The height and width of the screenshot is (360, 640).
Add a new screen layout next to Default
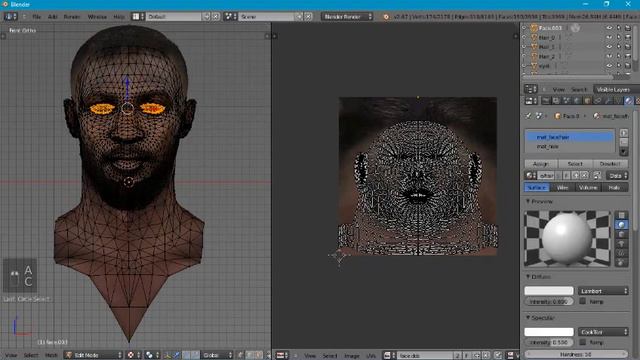click(x=207, y=16)
